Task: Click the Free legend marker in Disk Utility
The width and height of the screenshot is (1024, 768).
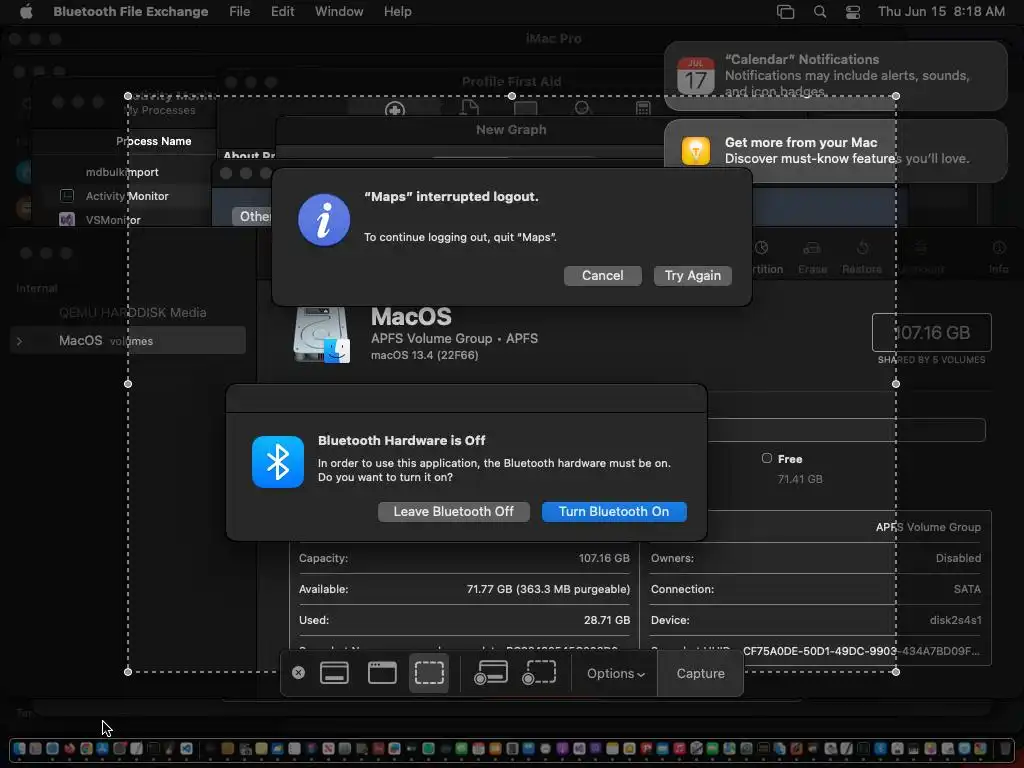Action: (x=767, y=458)
